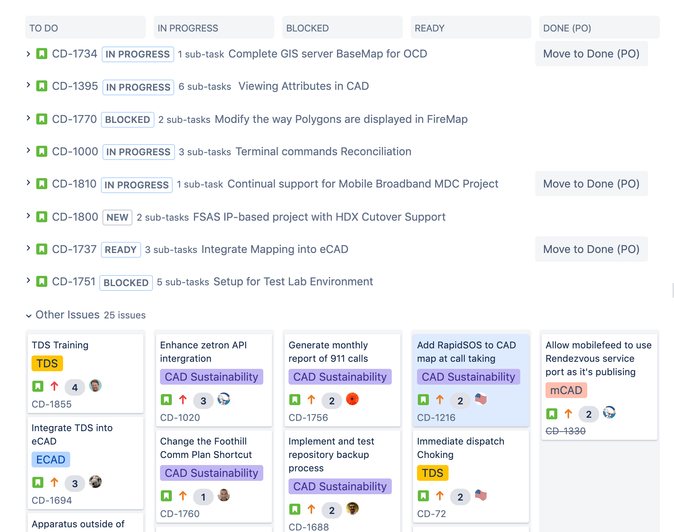Click the mCAD label on CD-1330 card

point(566,390)
